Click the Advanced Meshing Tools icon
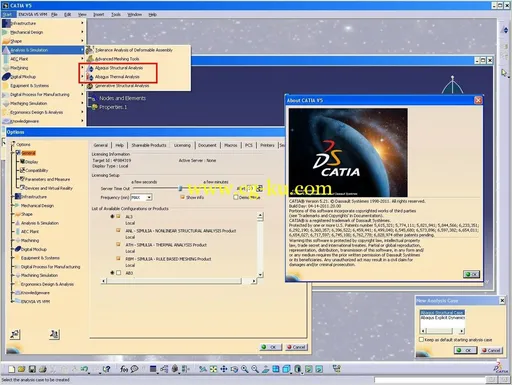Viewport: 512px width, 385px height. coord(90,59)
